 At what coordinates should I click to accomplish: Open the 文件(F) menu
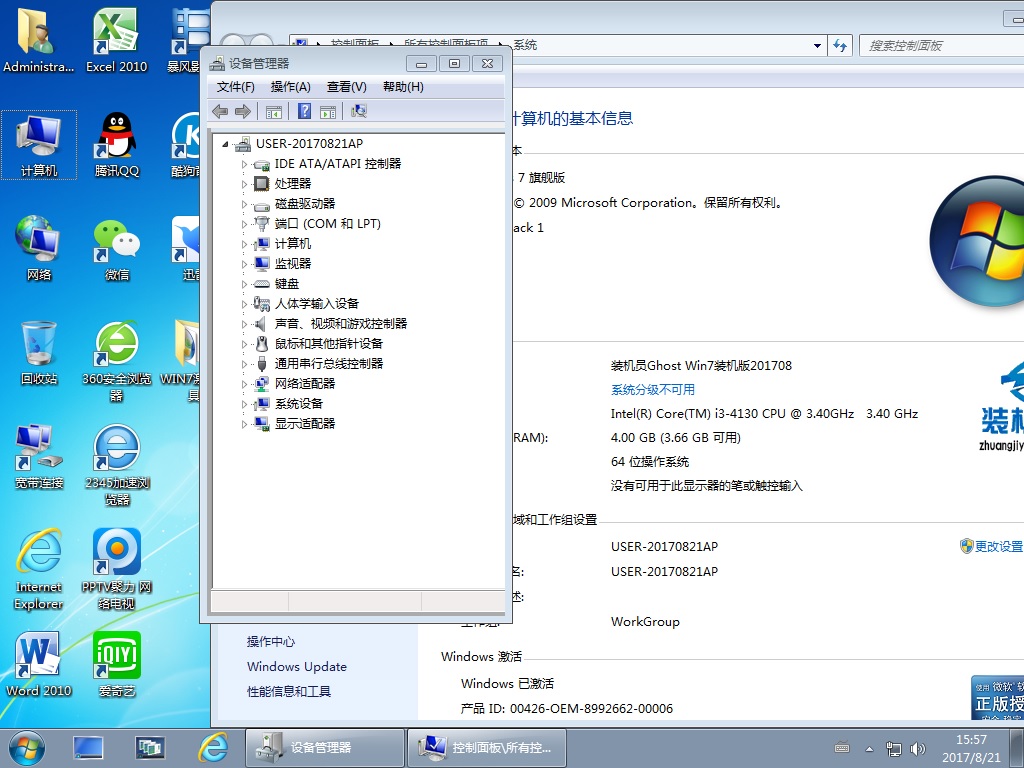coord(236,87)
